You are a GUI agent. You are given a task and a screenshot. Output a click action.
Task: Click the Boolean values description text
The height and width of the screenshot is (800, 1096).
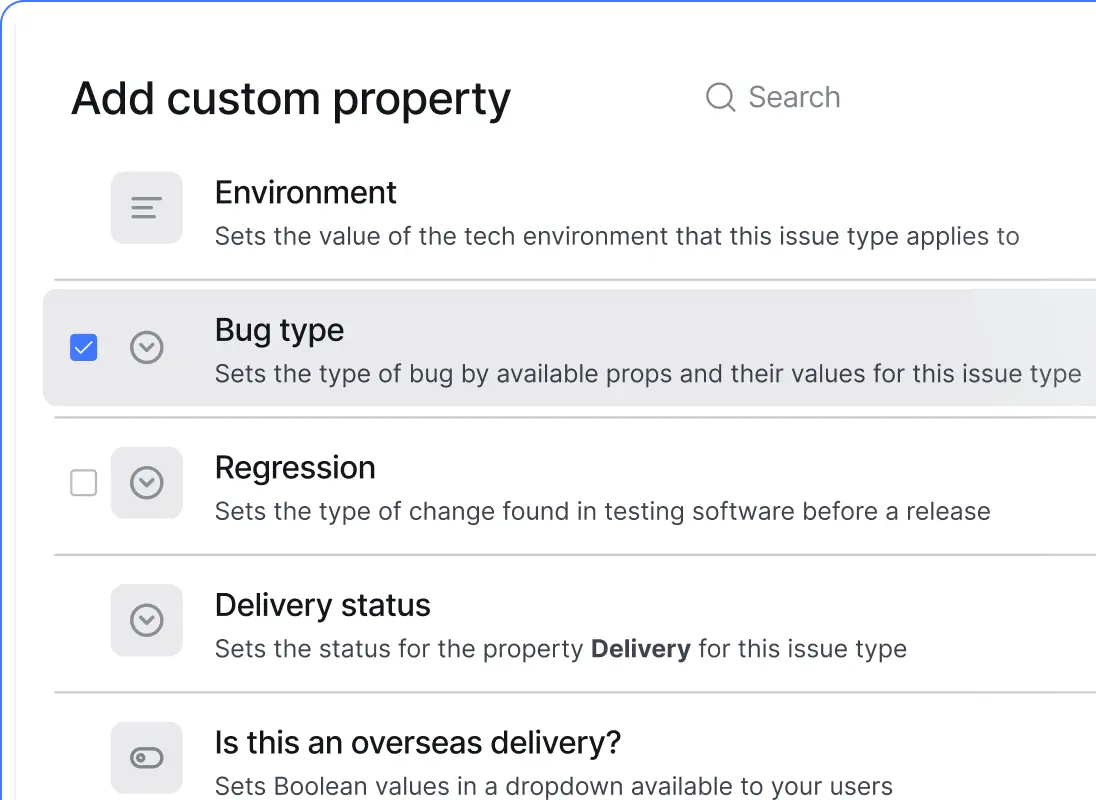[x=553, y=786]
